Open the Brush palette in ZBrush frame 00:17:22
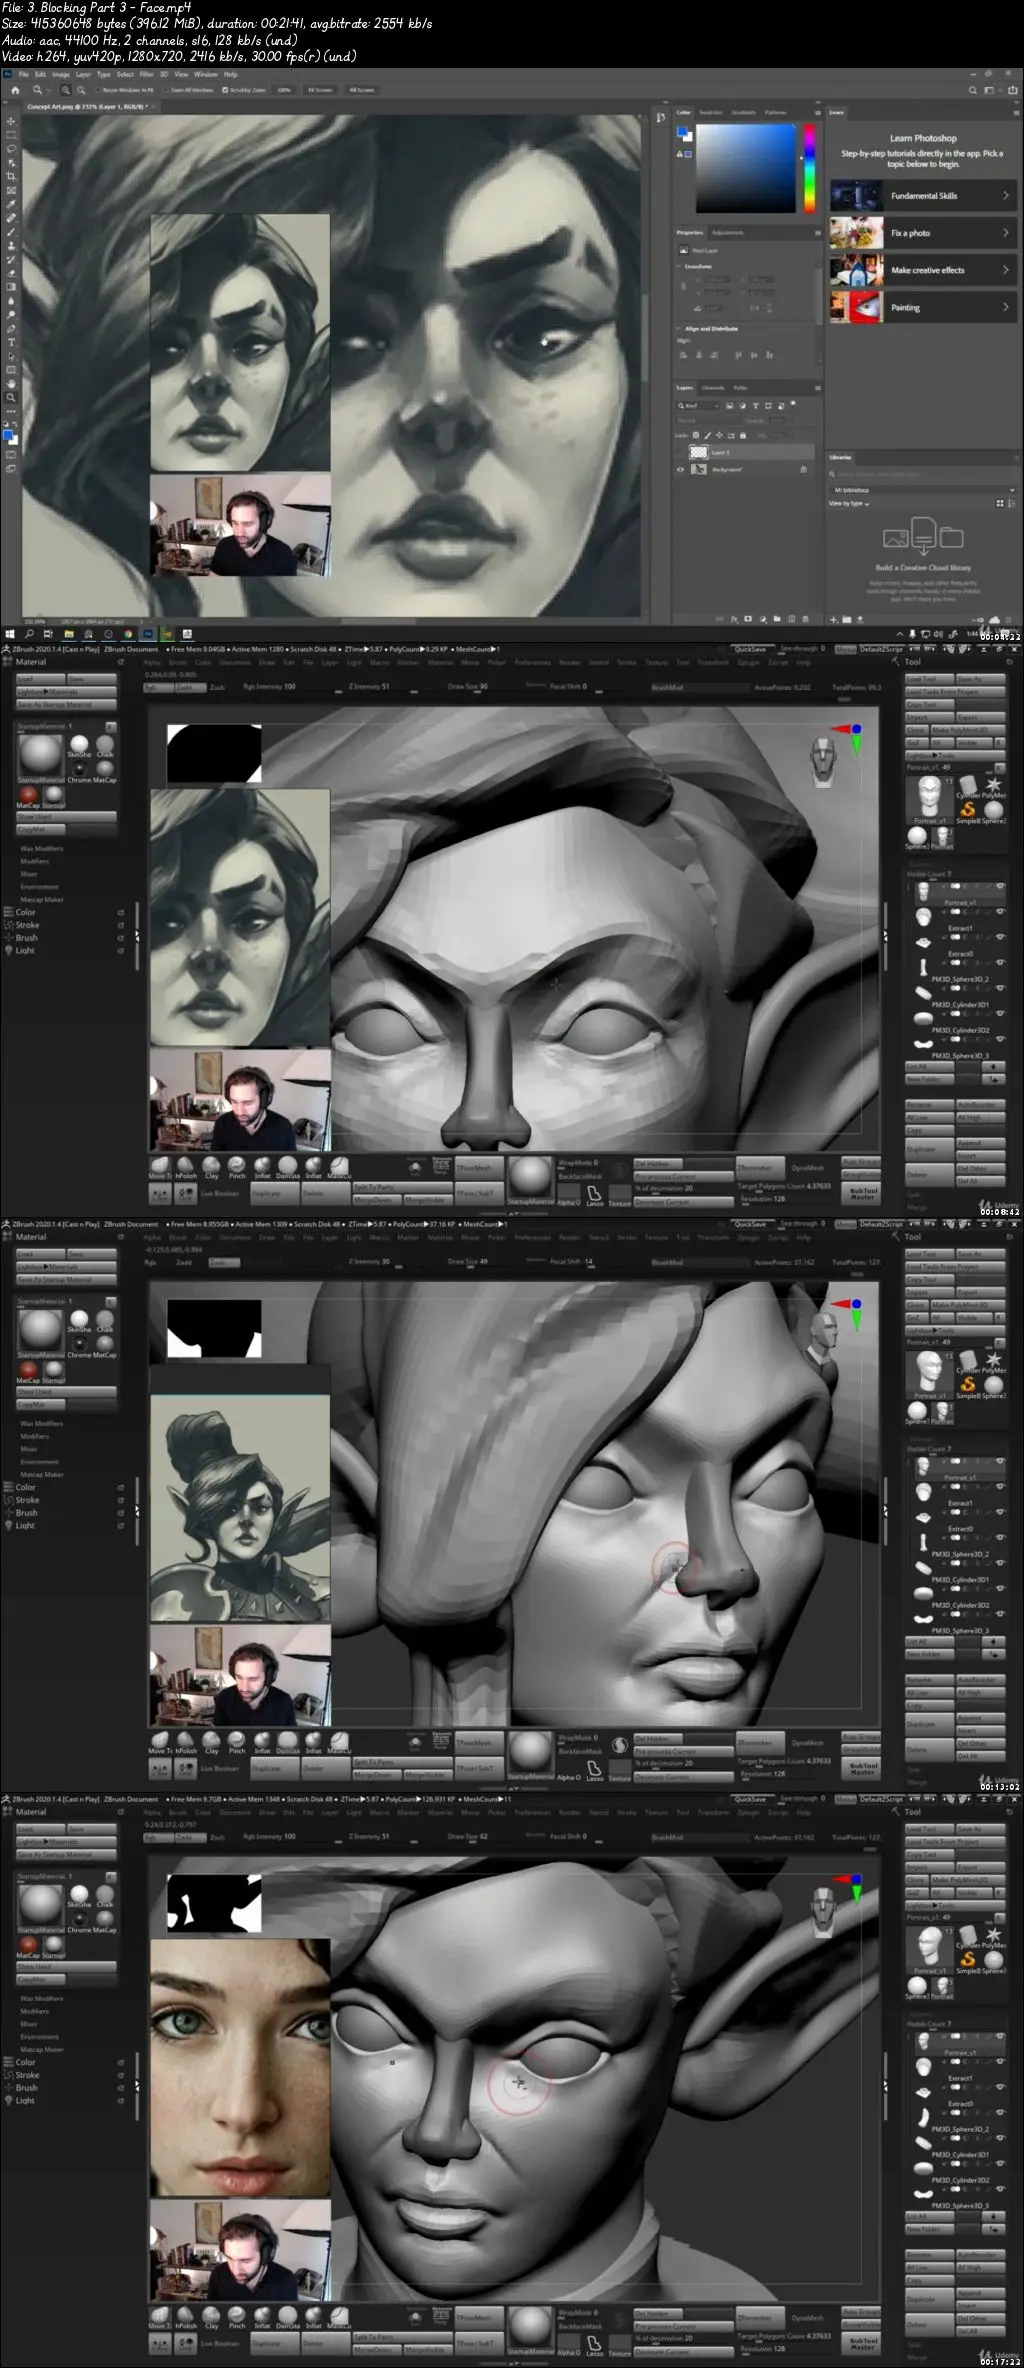 [x=26, y=2088]
